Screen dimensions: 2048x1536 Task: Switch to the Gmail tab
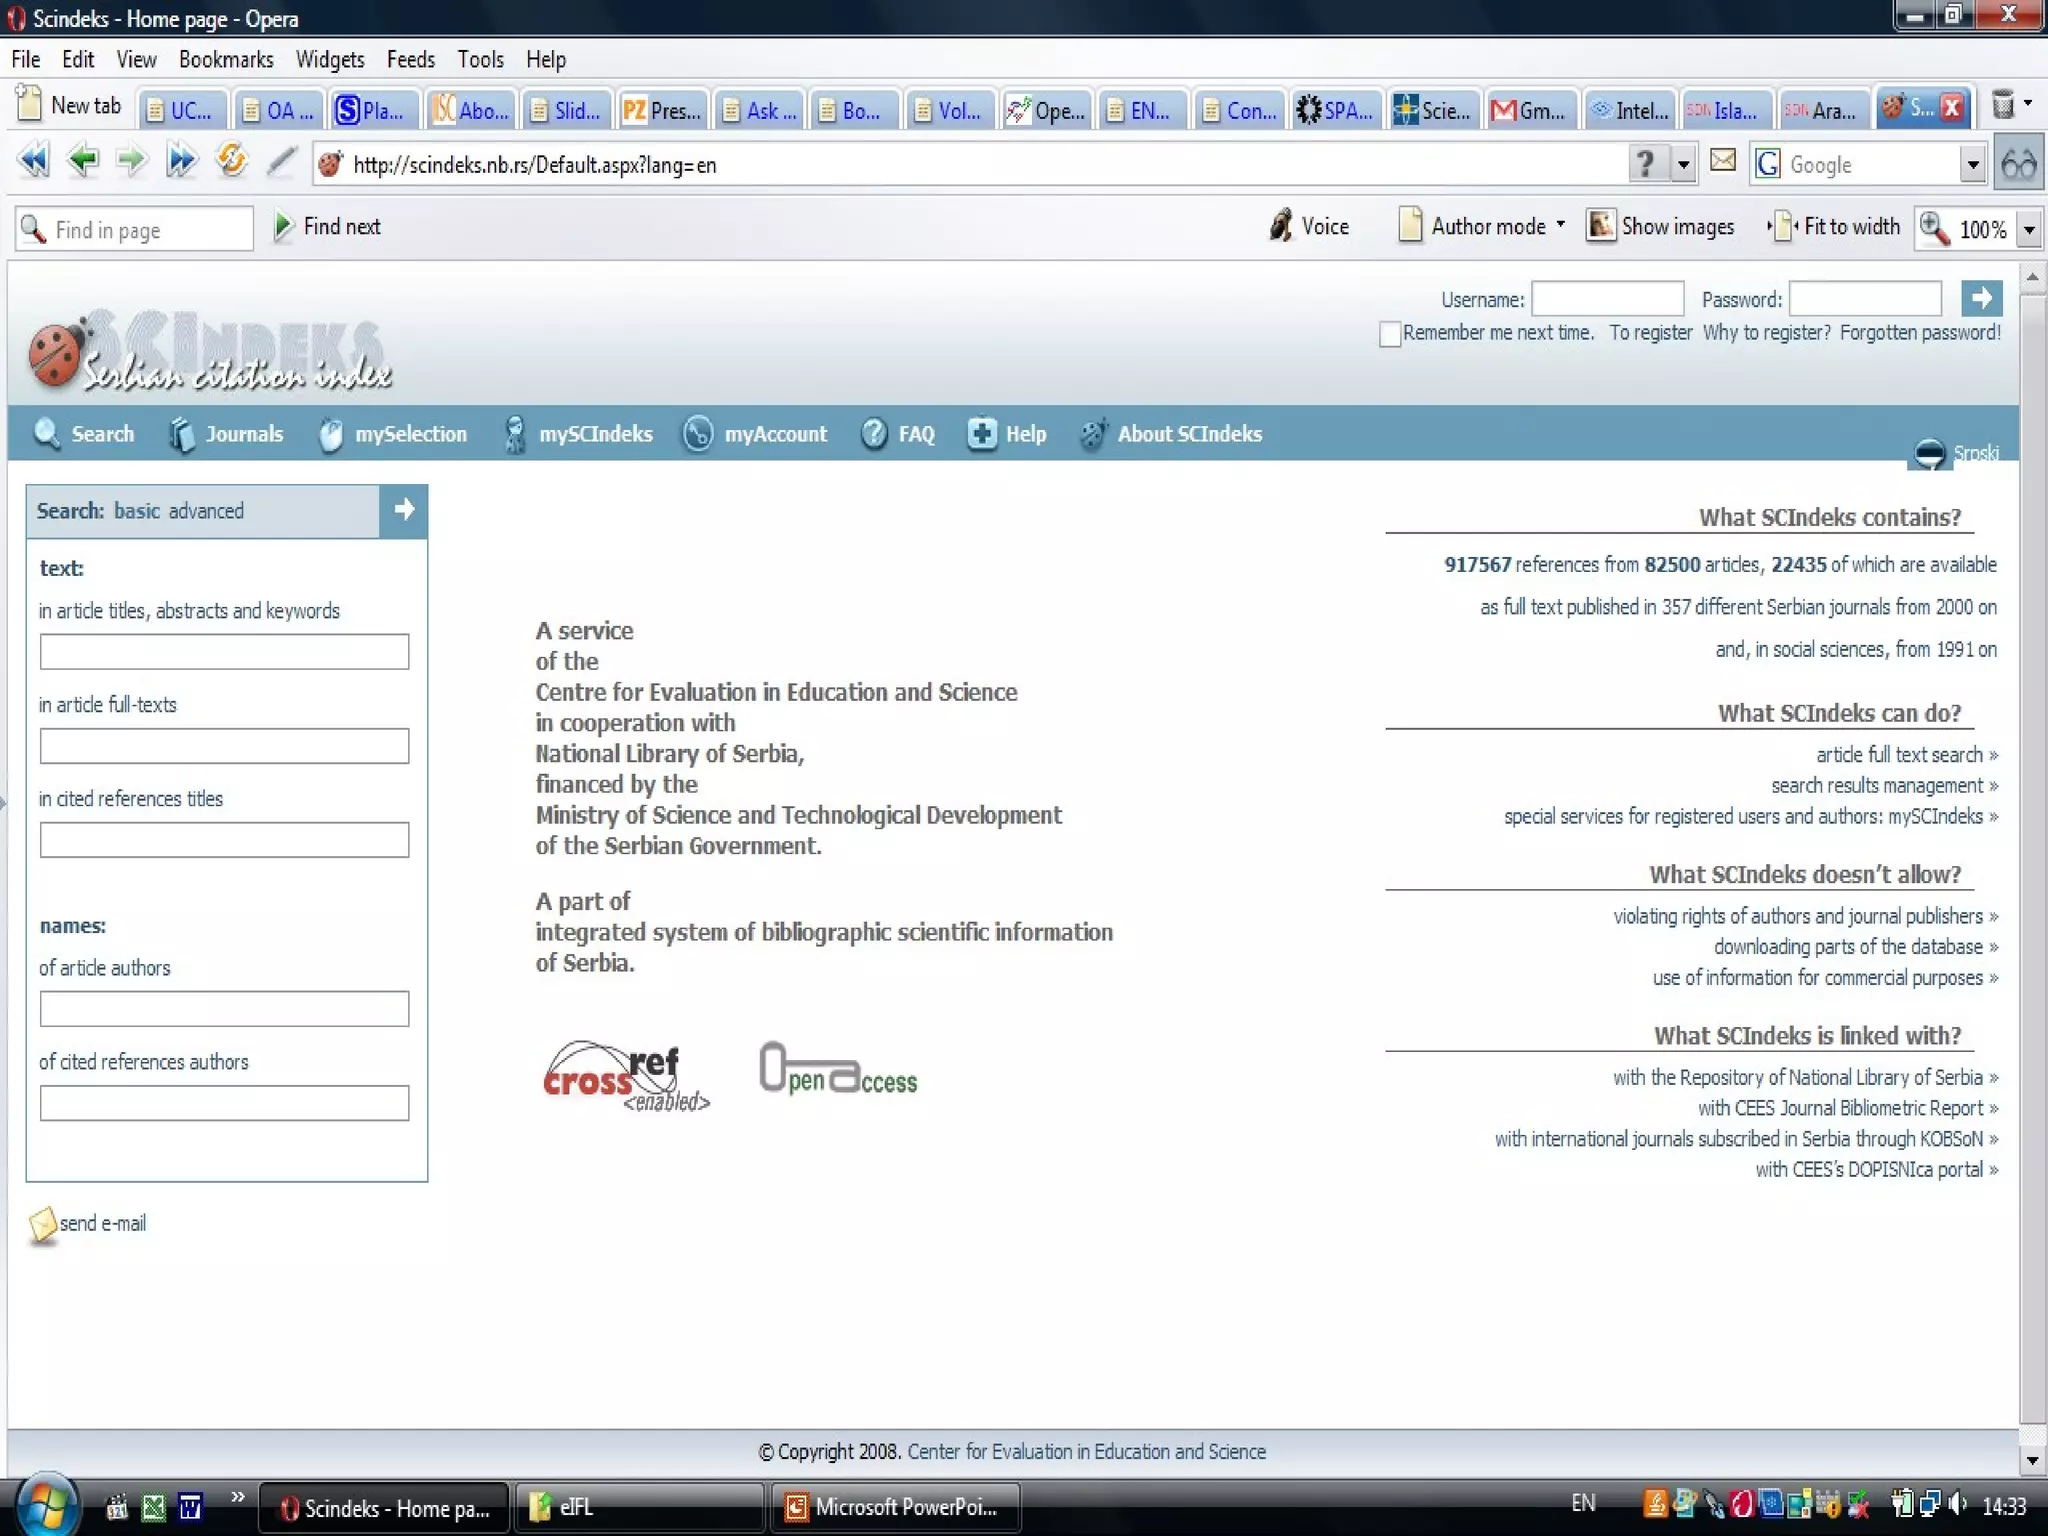pyautogui.click(x=1529, y=110)
